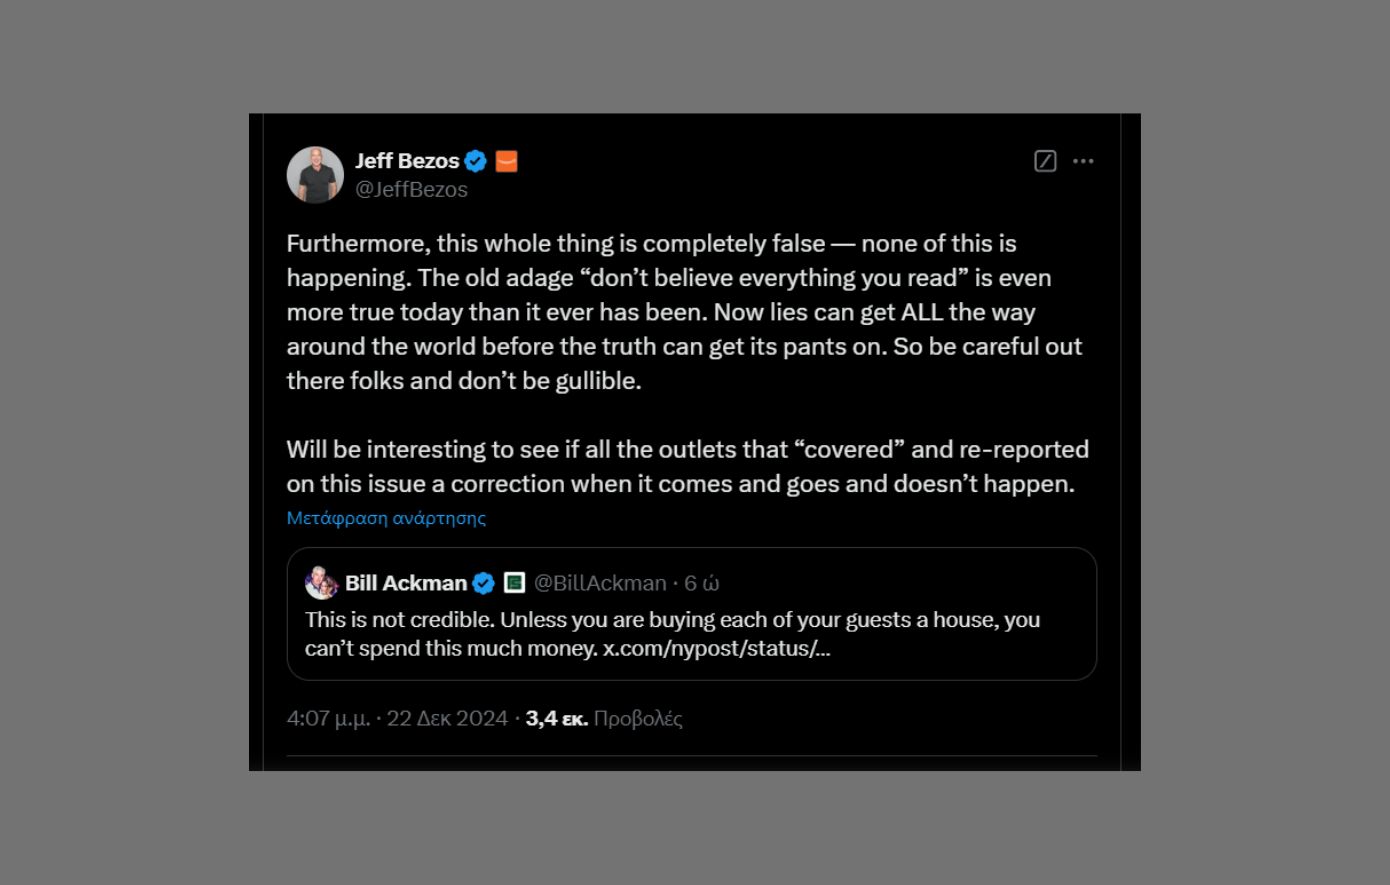Click the Μετάφραση ανάρτησης translate link
Viewport: 1390px width, 885px height.
click(x=386, y=518)
